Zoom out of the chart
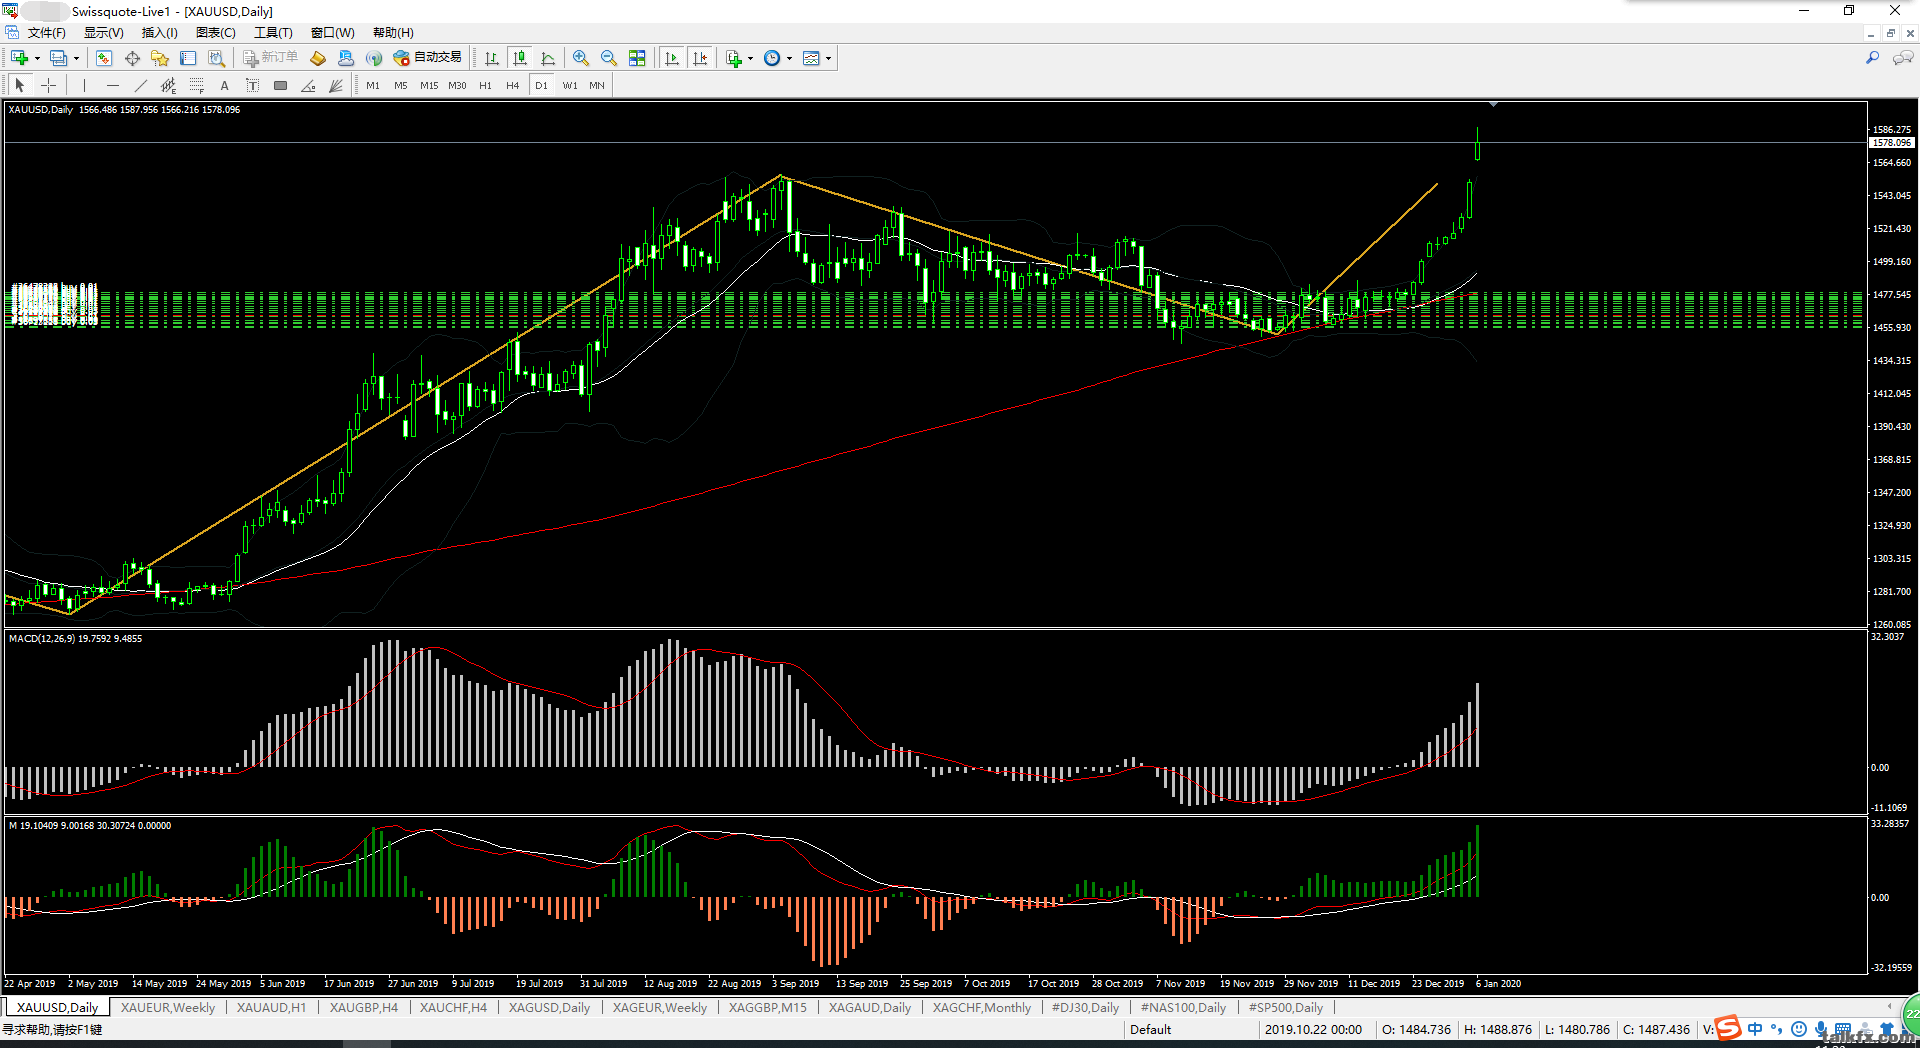The width and height of the screenshot is (1920, 1048). (x=609, y=58)
